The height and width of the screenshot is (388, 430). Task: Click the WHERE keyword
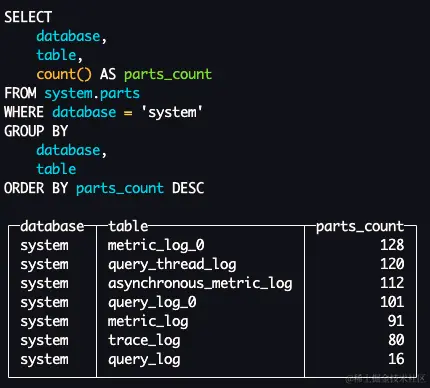click(24, 112)
